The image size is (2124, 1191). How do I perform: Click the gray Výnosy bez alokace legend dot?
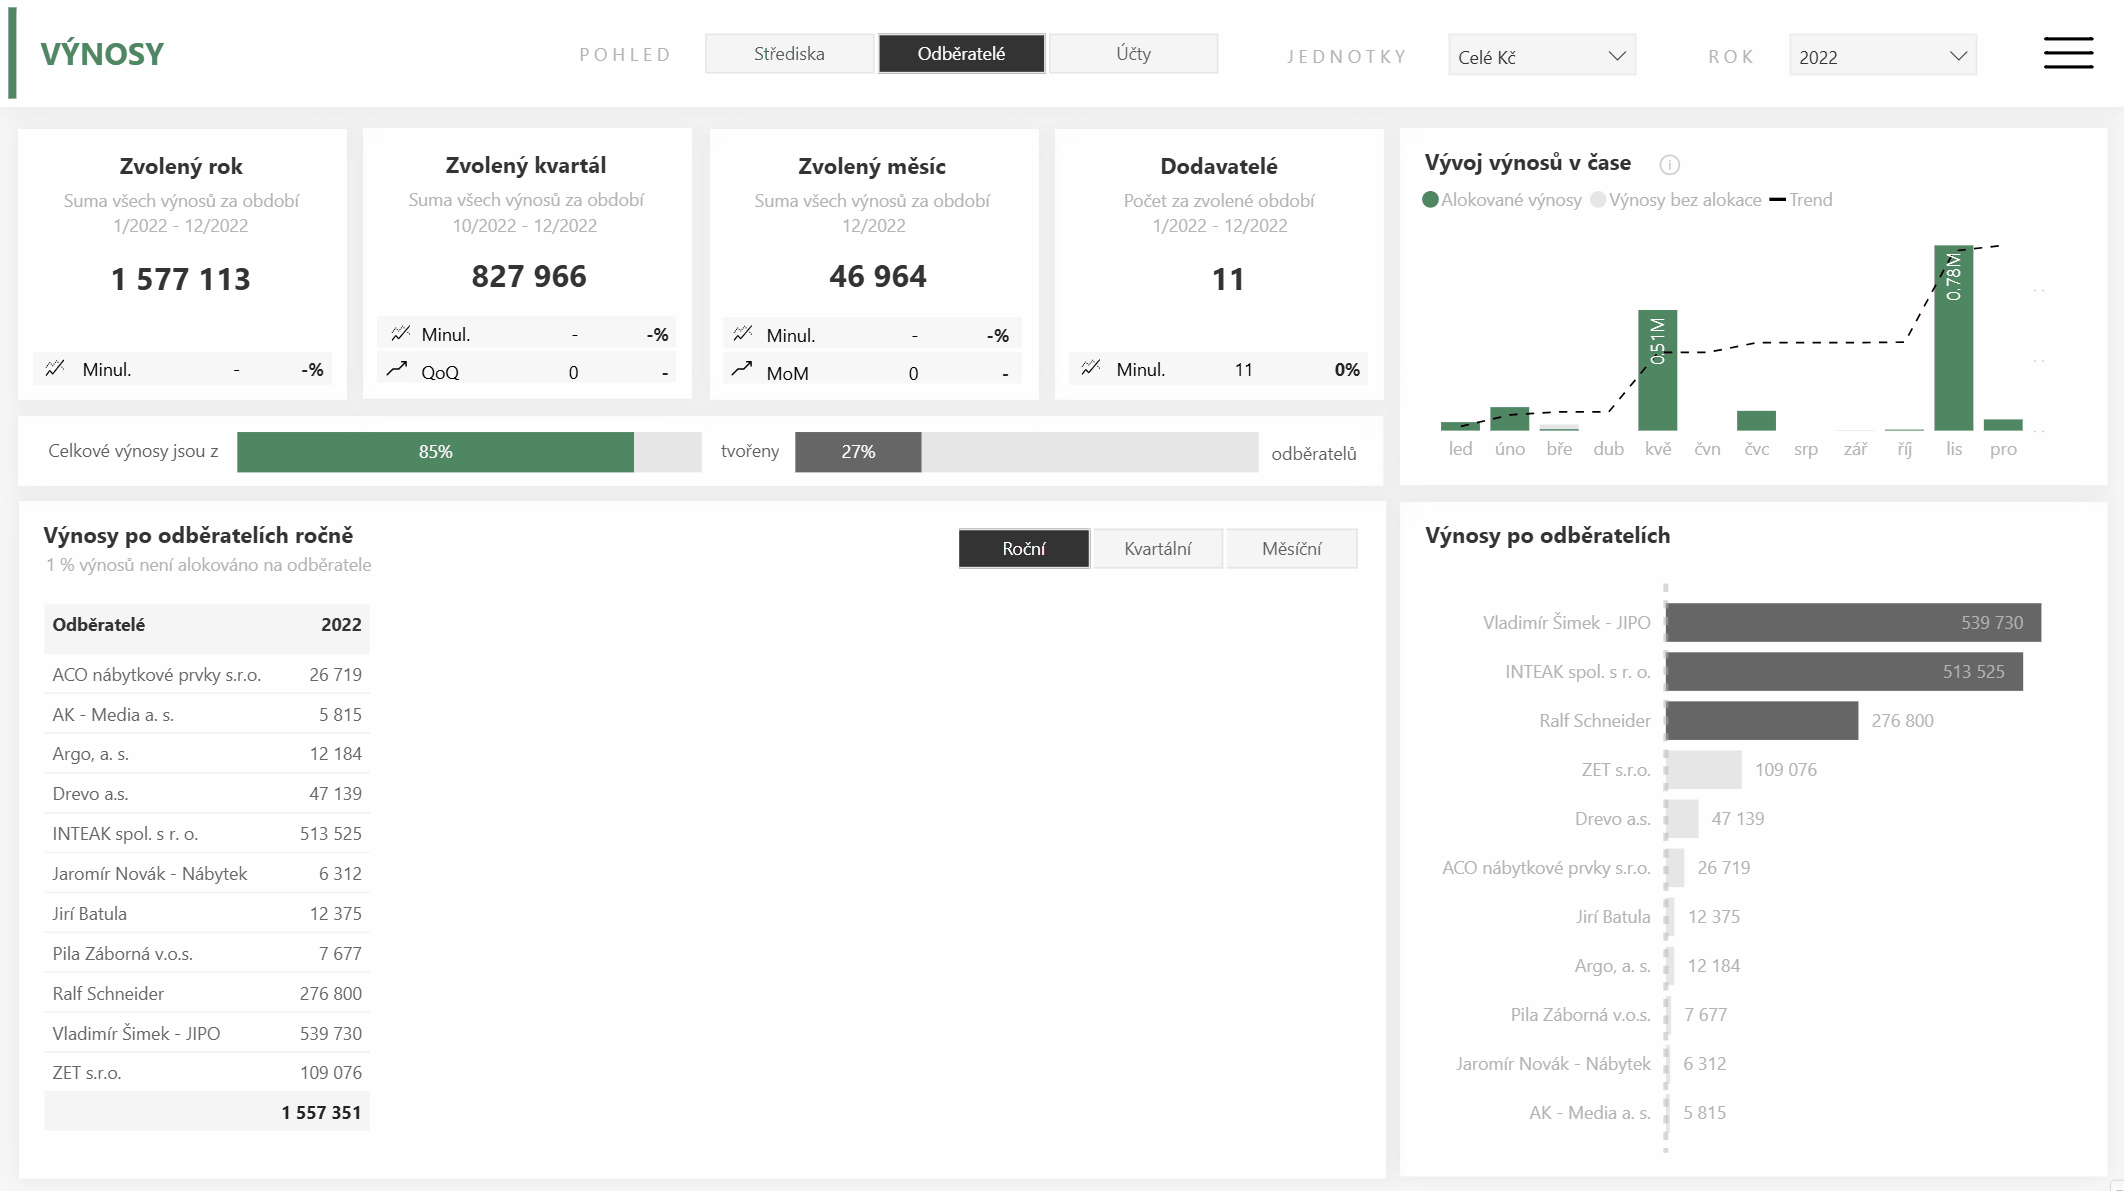click(1598, 199)
